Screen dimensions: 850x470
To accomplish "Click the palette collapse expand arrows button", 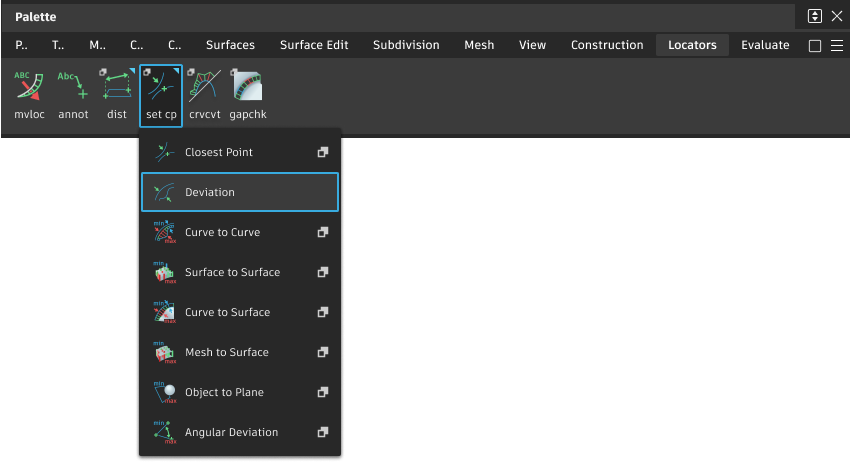I will coord(815,16).
